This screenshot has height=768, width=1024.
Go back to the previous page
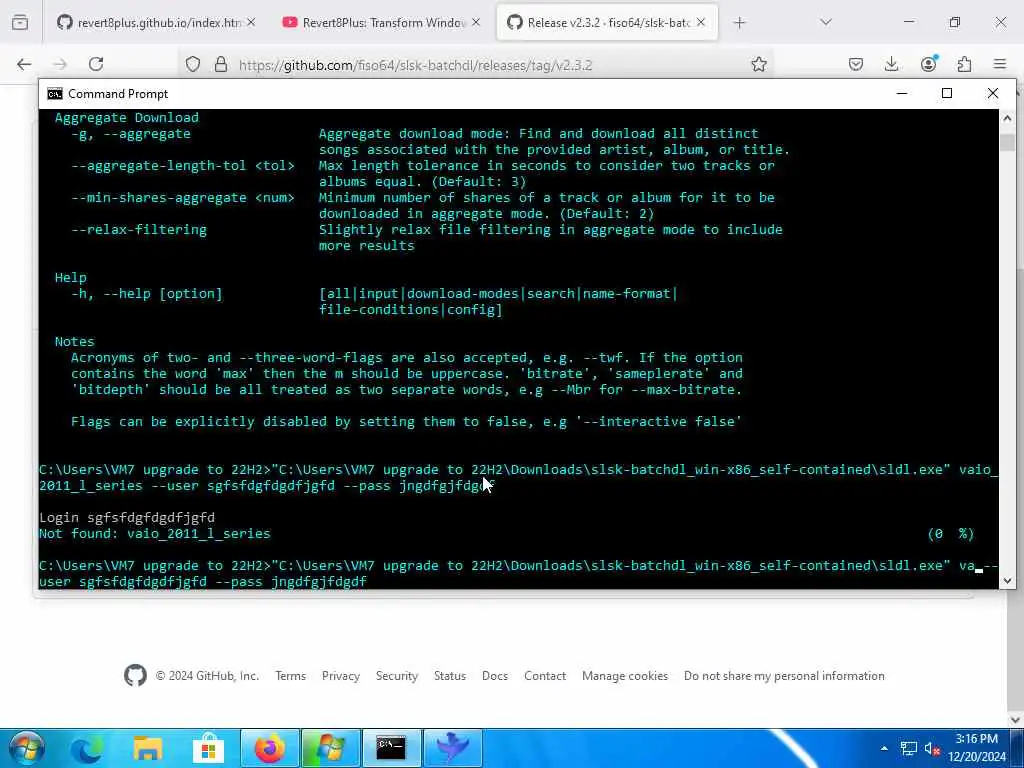tap(24, 64)
